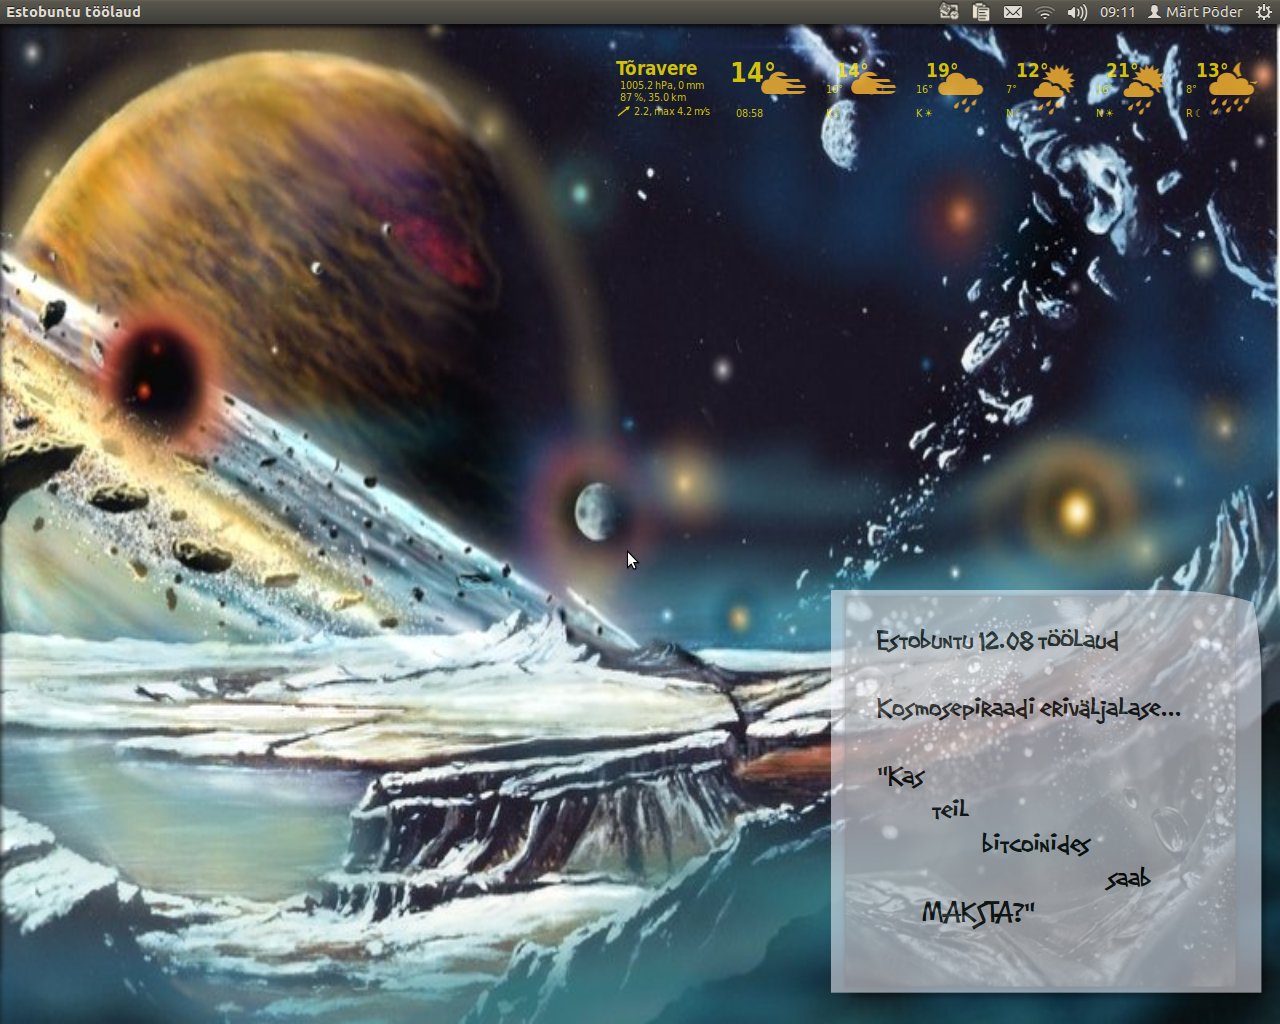Click the word MAKSTA in the note
This screenshot has height=1024, width=1280.
tap(966, 913)
